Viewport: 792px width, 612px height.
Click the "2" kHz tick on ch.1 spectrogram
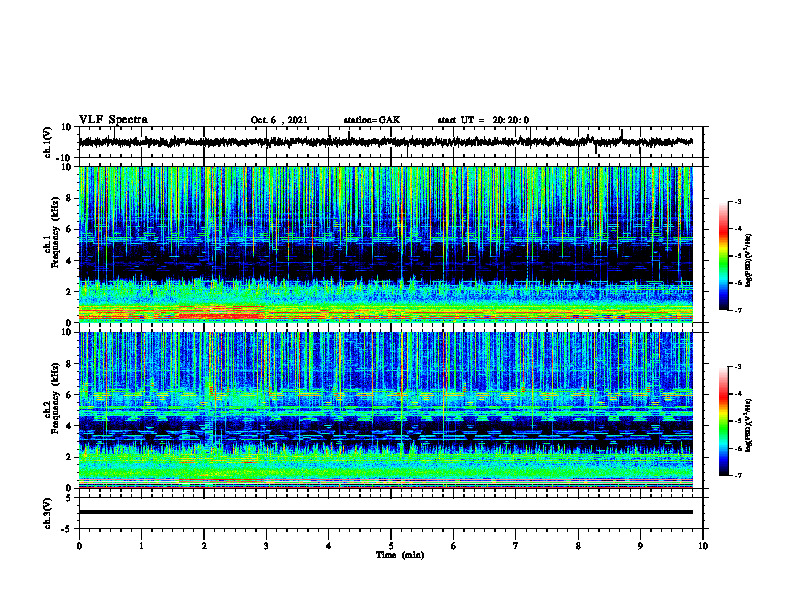pyautogui.click(x=69, y=292)
